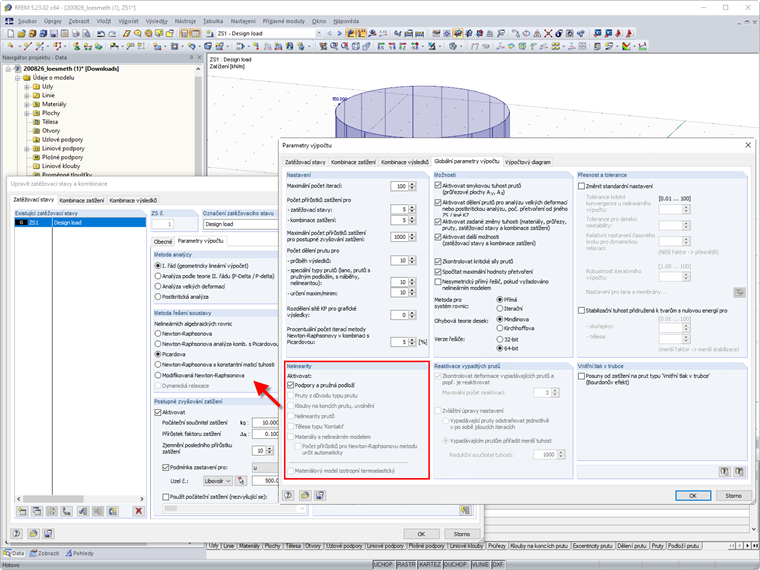Select the Iterační radio button

tap(500, 308)
